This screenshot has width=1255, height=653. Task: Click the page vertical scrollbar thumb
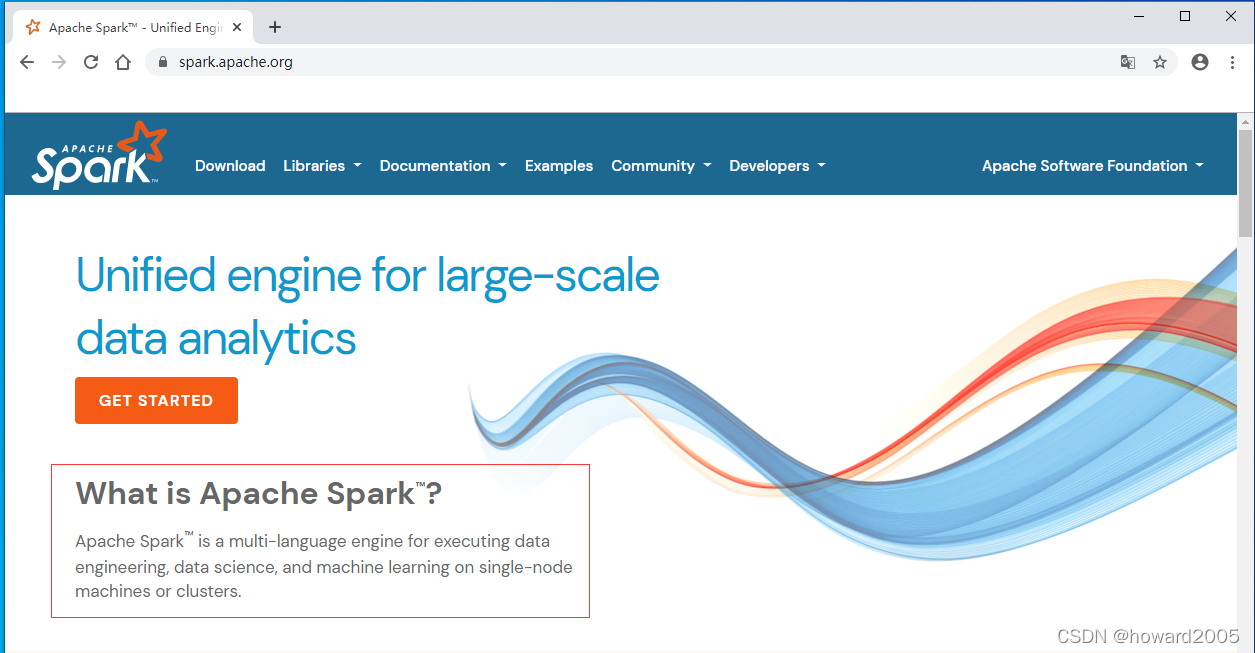1245,184
